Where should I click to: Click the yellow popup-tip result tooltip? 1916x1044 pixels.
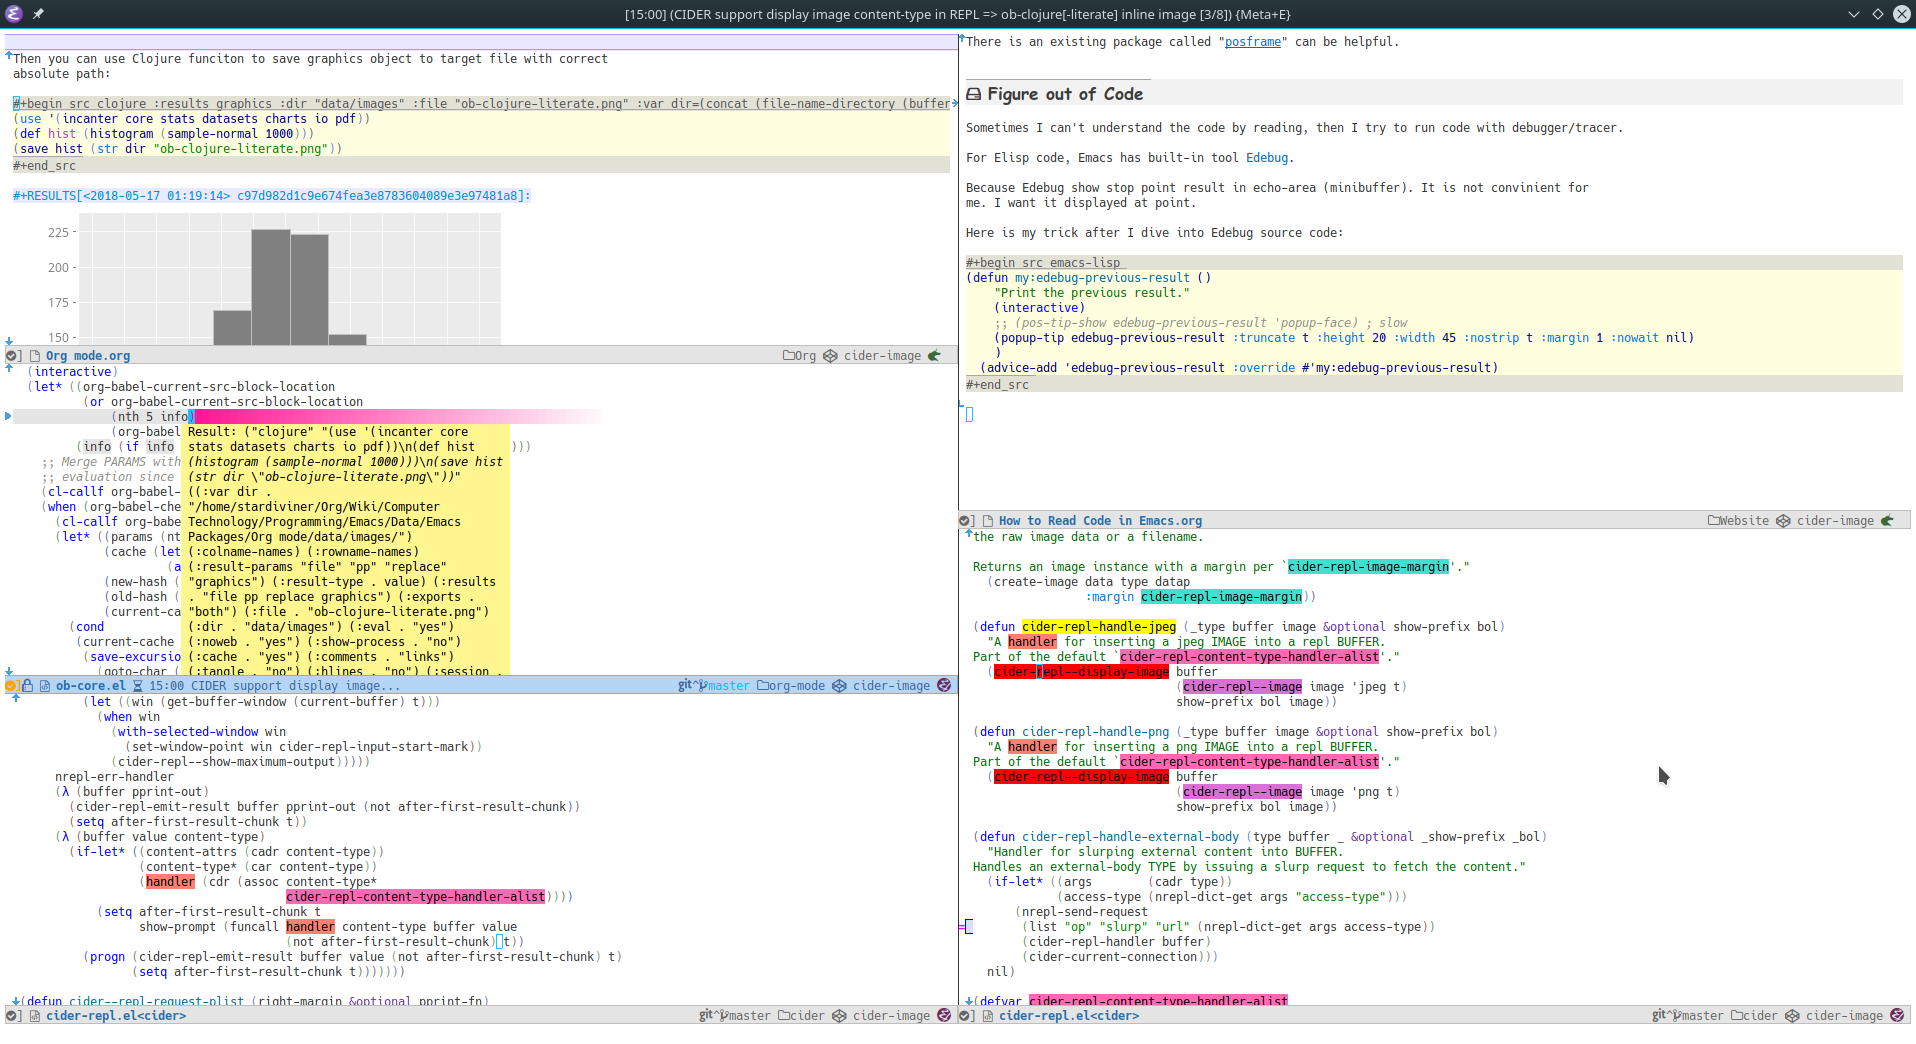point(347,550)
